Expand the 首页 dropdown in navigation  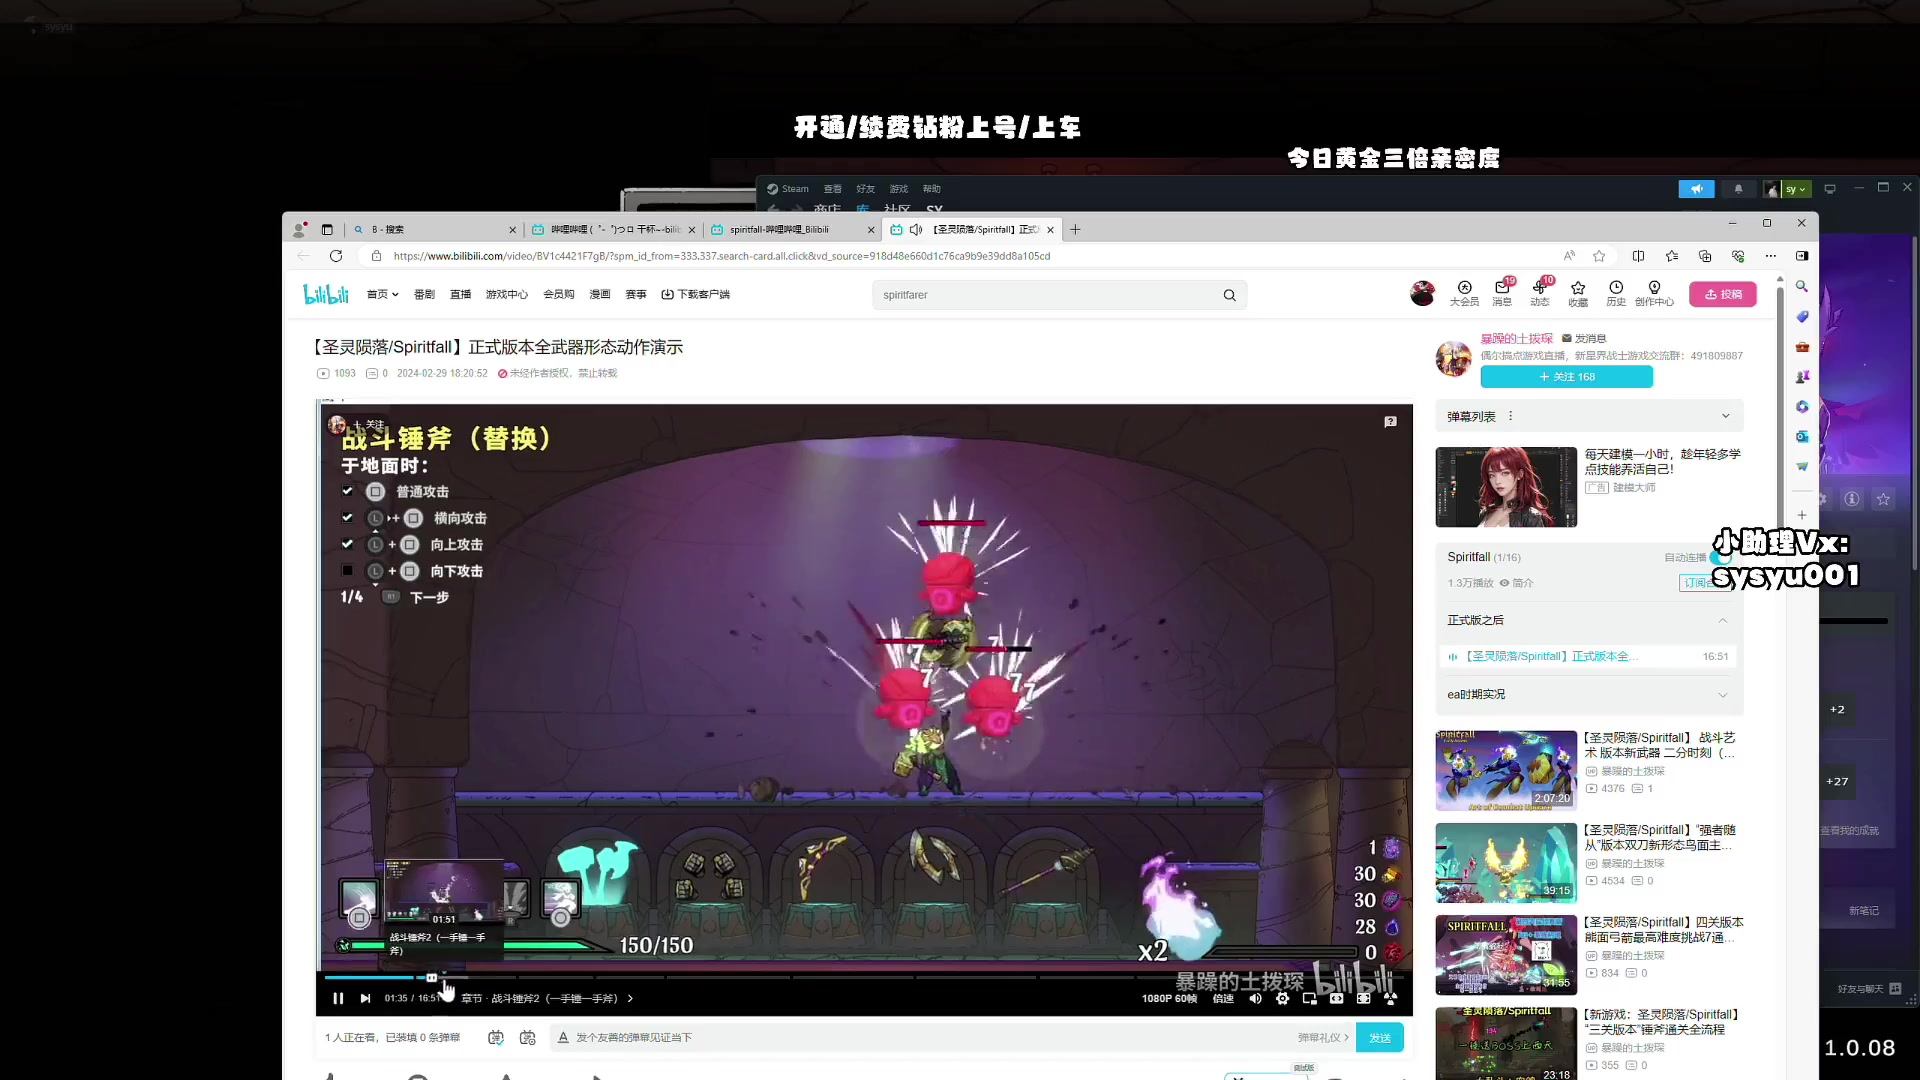point(382,294)
